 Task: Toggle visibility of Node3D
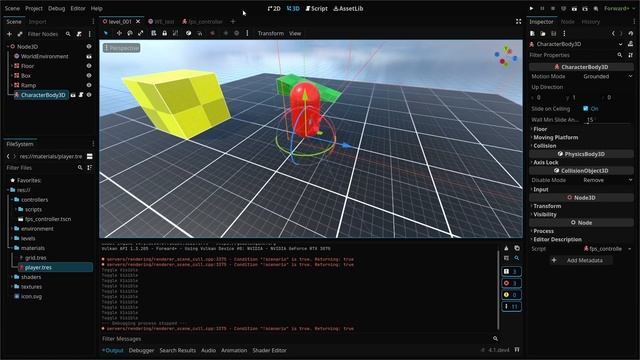click(x=89, y=47)
